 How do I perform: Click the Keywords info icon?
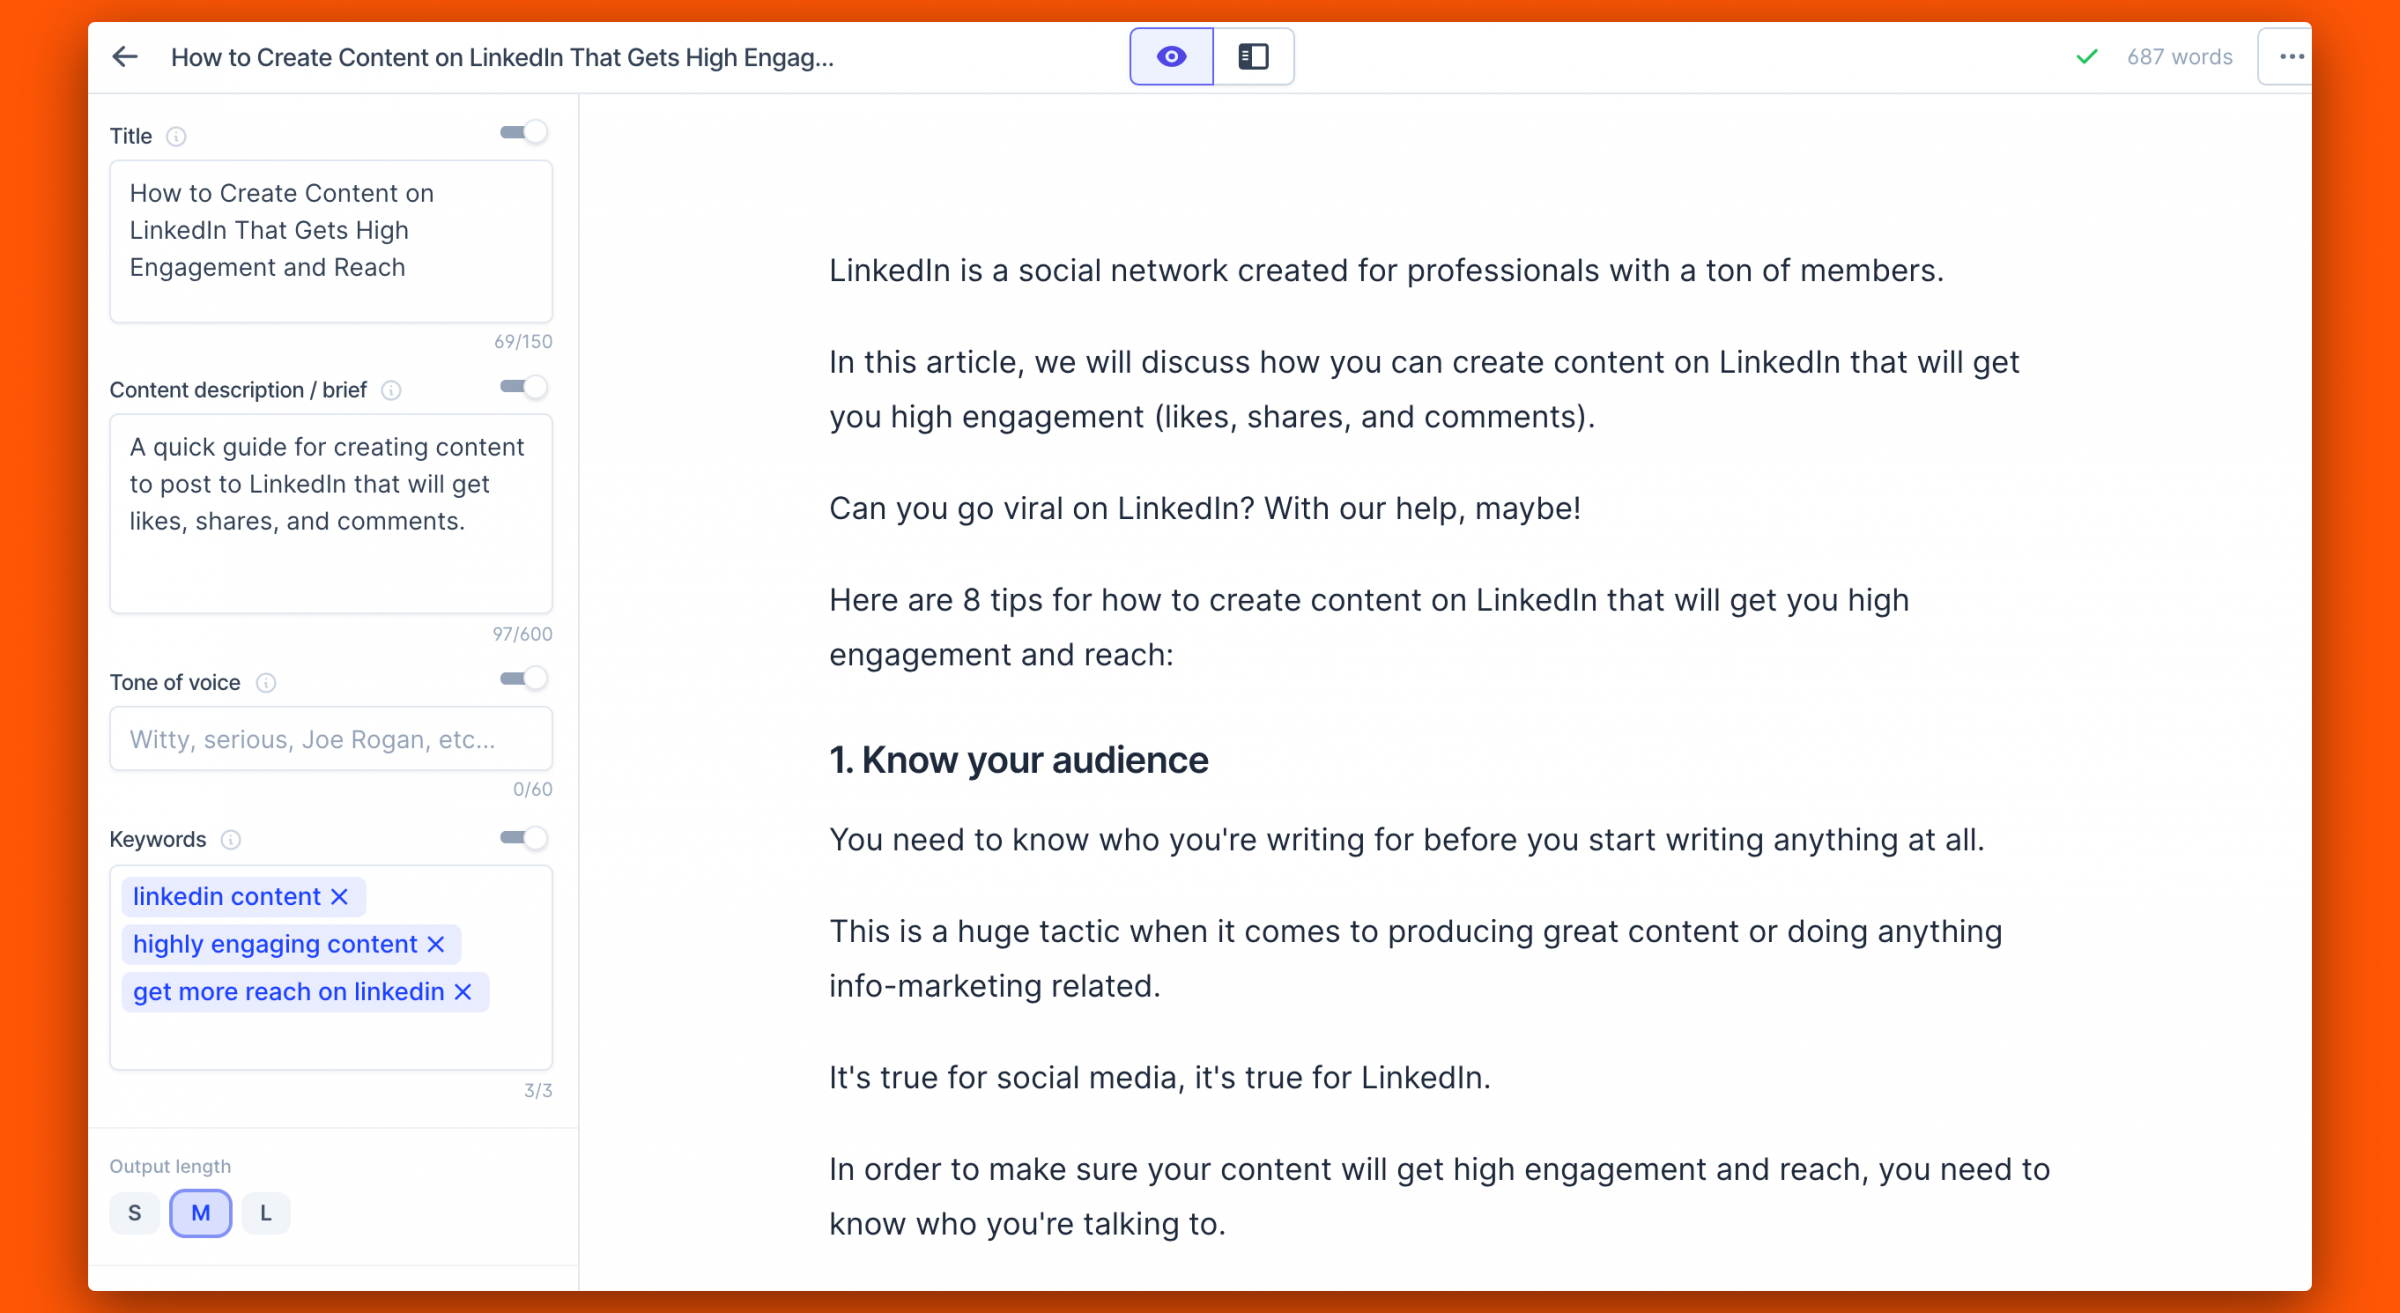231,839
